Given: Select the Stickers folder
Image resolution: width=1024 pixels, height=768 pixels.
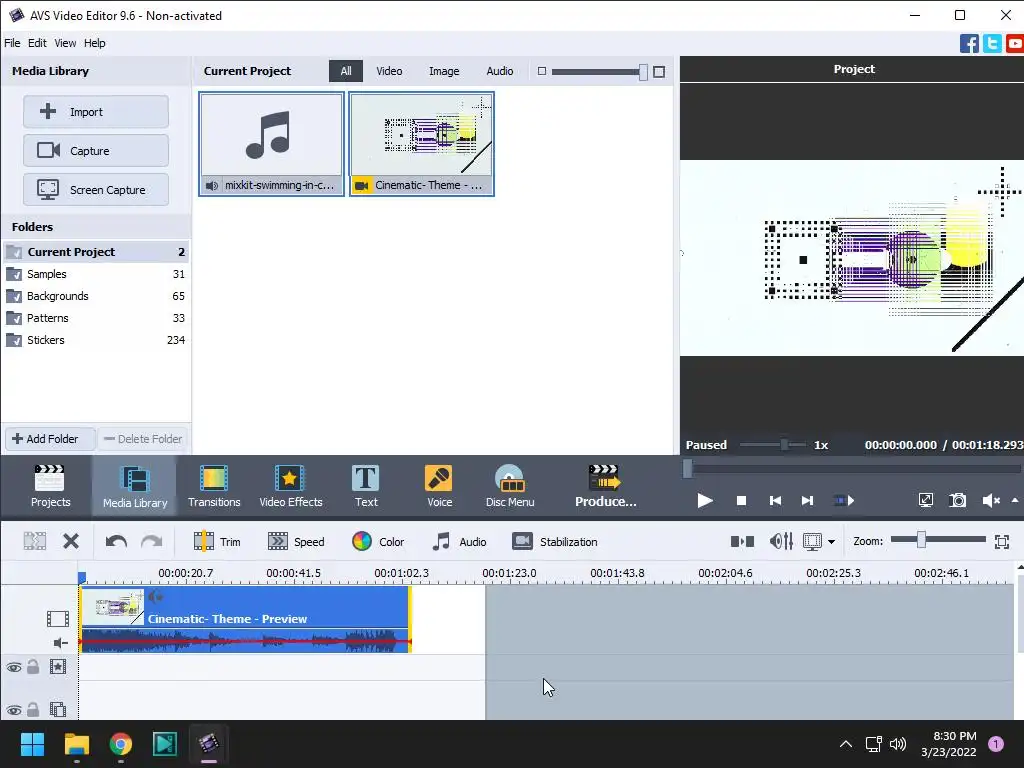Looking at the screenshot, I should (95, 340).
